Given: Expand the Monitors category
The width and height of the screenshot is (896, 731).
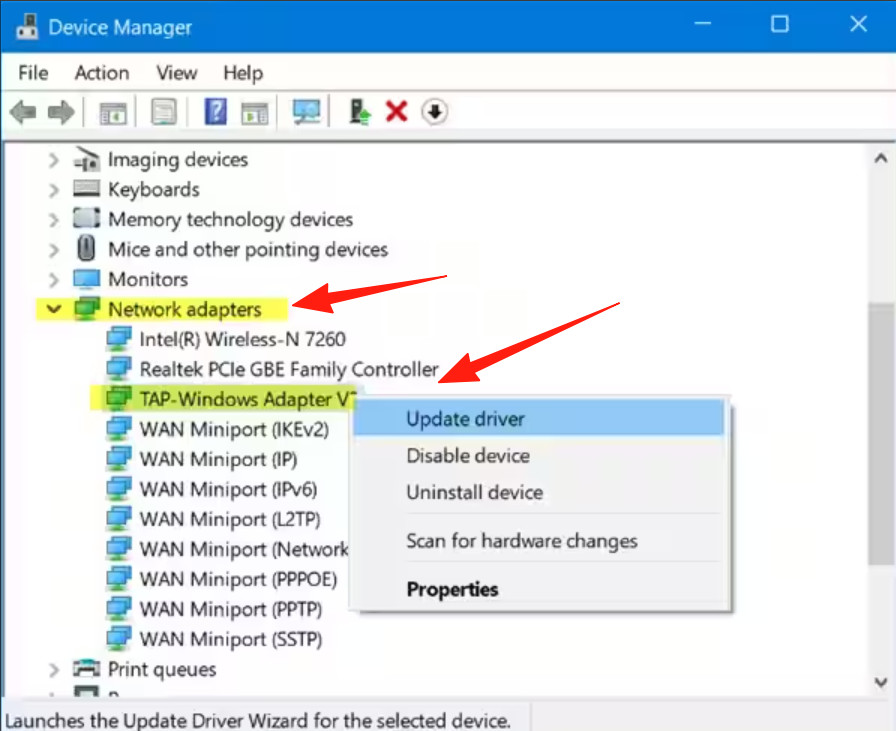Looking at the screenshot, I should coord(53,279).
